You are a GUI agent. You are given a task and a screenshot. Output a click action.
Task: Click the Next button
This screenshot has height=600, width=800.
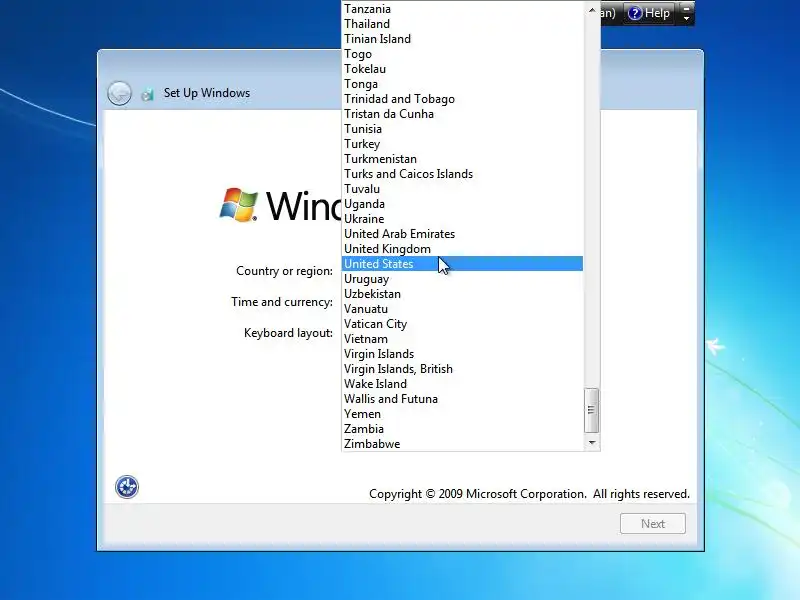point(653,523)
